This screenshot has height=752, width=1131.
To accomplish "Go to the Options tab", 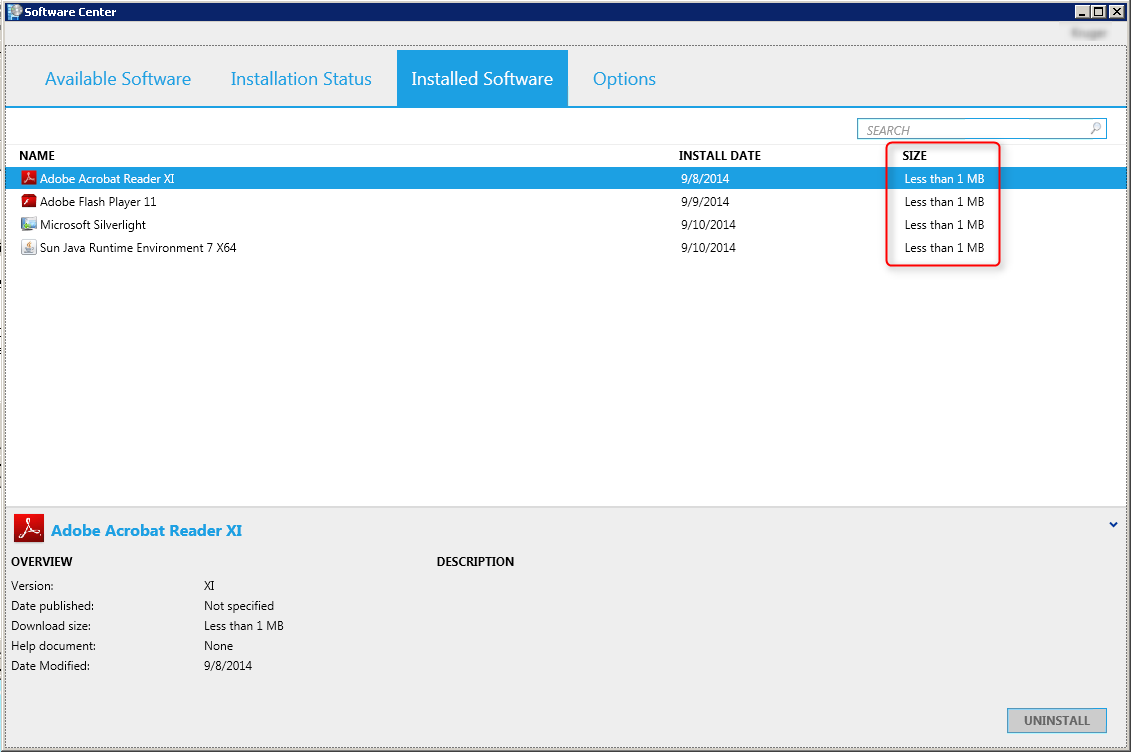I will [x=625, y=79].
